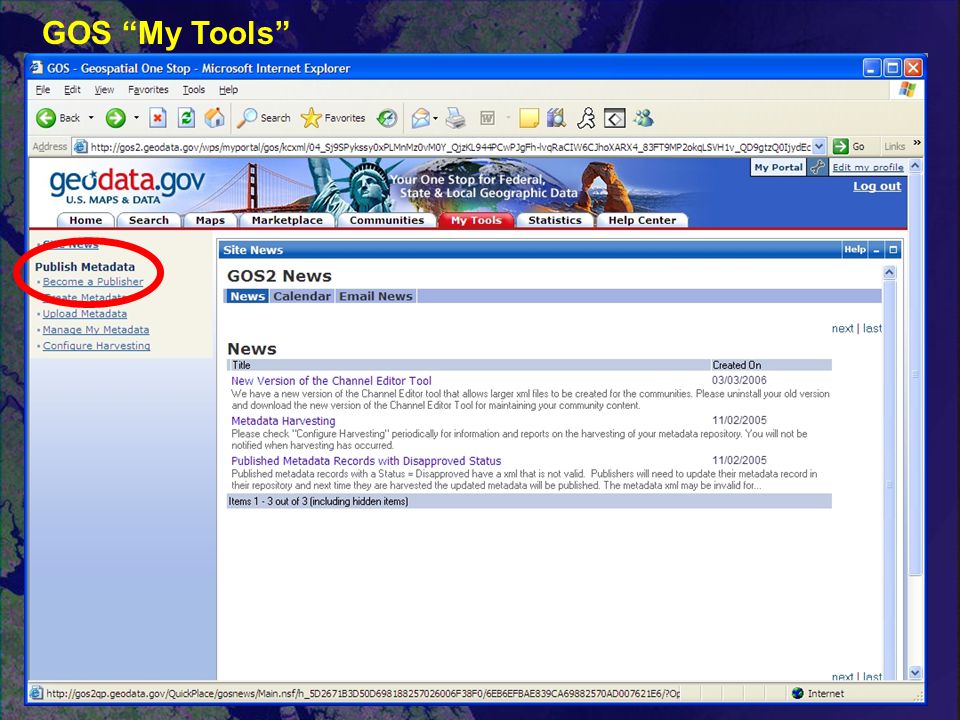
Task: Open the Help menu in menu bar
Action: [x=228, y=89]
